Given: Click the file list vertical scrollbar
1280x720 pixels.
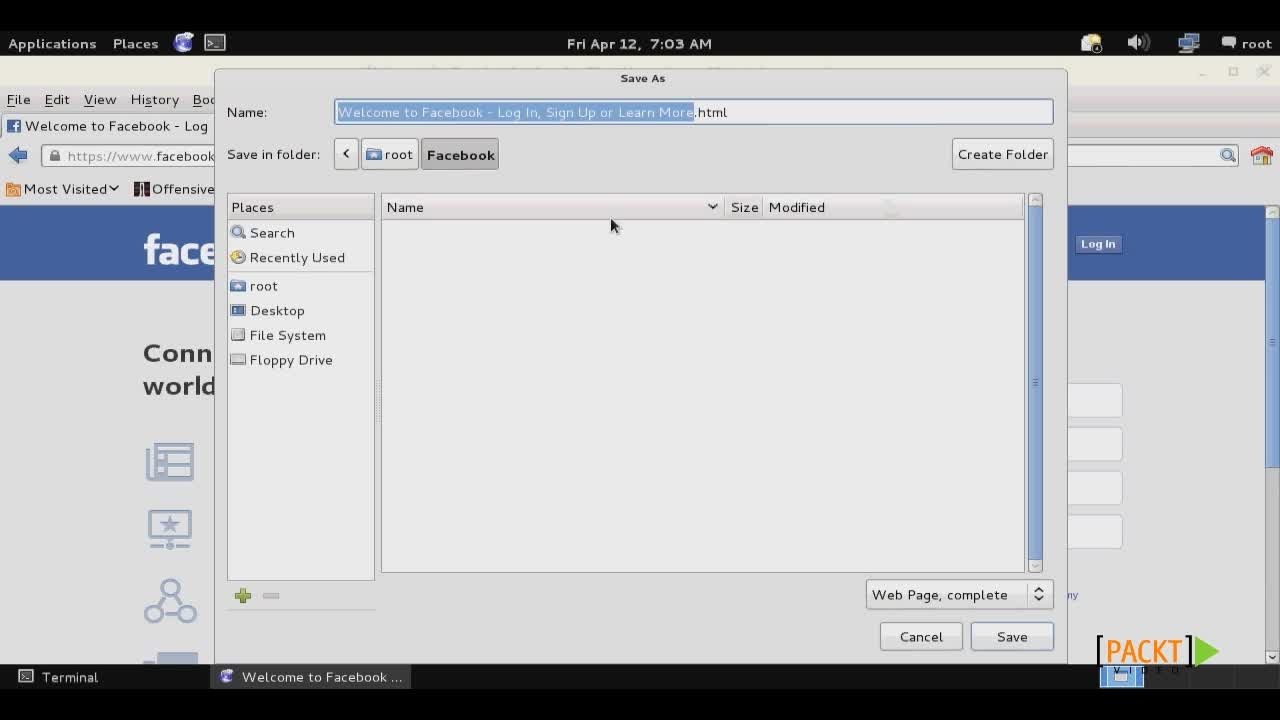Looking at the screenshot, I should (1035, 383).
